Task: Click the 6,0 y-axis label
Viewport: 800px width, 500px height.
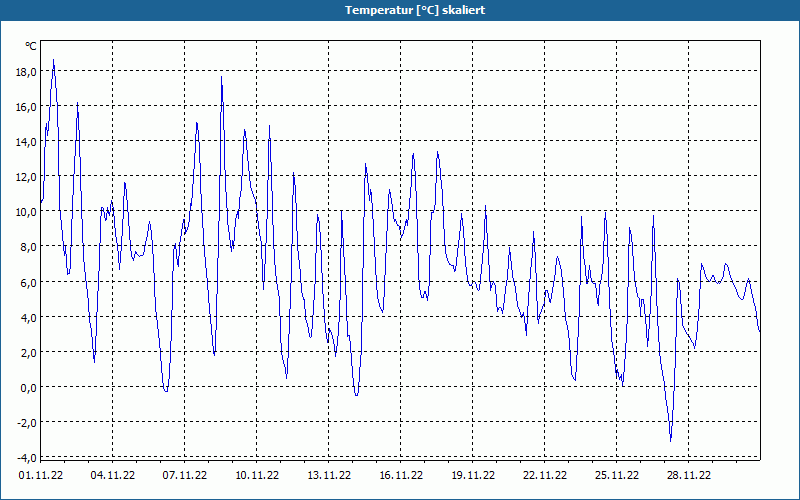Action: click(29, 282)
